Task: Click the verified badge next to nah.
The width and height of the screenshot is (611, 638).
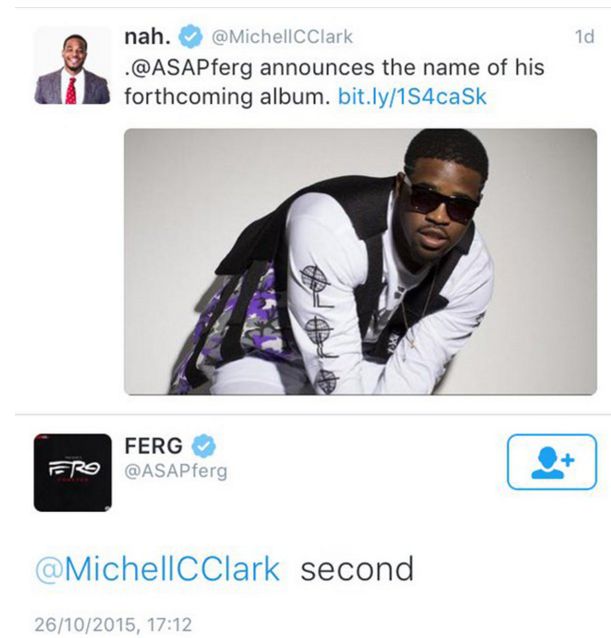Action: tap(191, 37)
